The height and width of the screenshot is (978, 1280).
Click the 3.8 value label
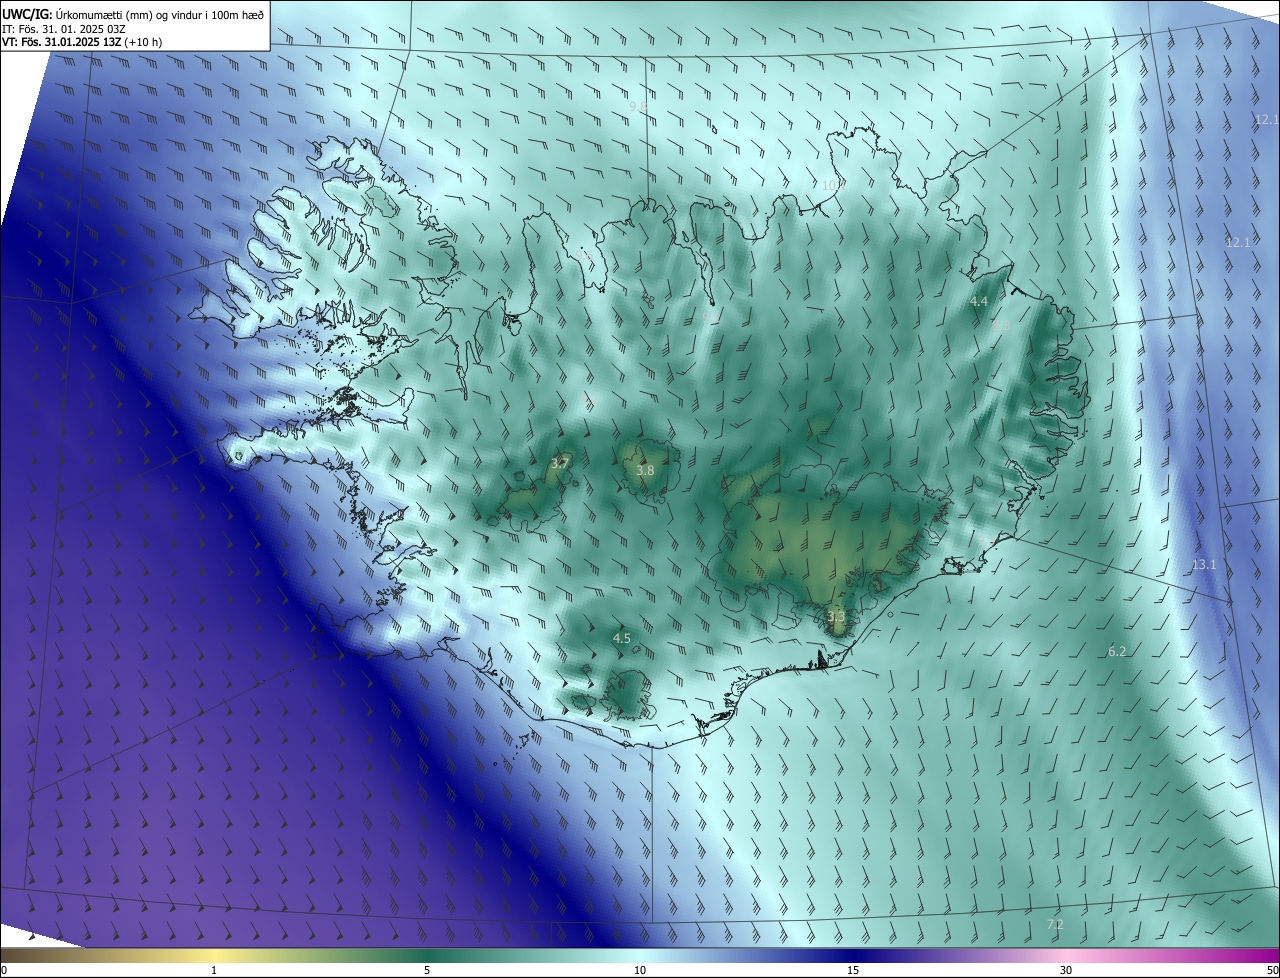tap(646, 470)
